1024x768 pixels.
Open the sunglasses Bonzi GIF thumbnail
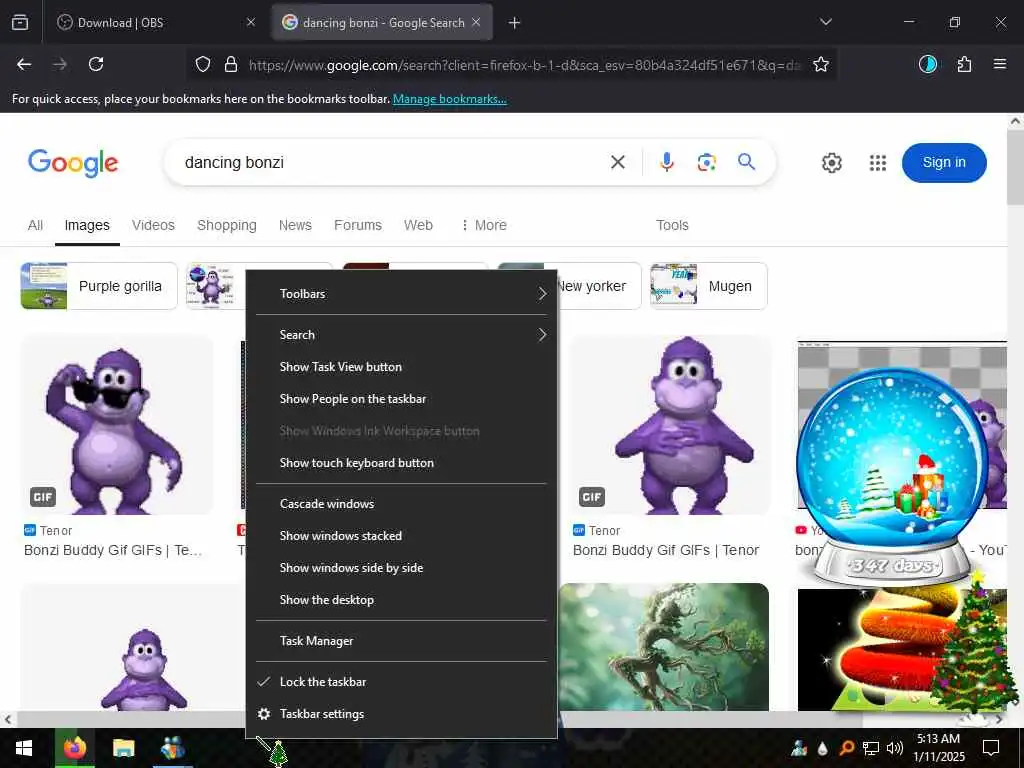pyautogui.click(x=118, y=425)
